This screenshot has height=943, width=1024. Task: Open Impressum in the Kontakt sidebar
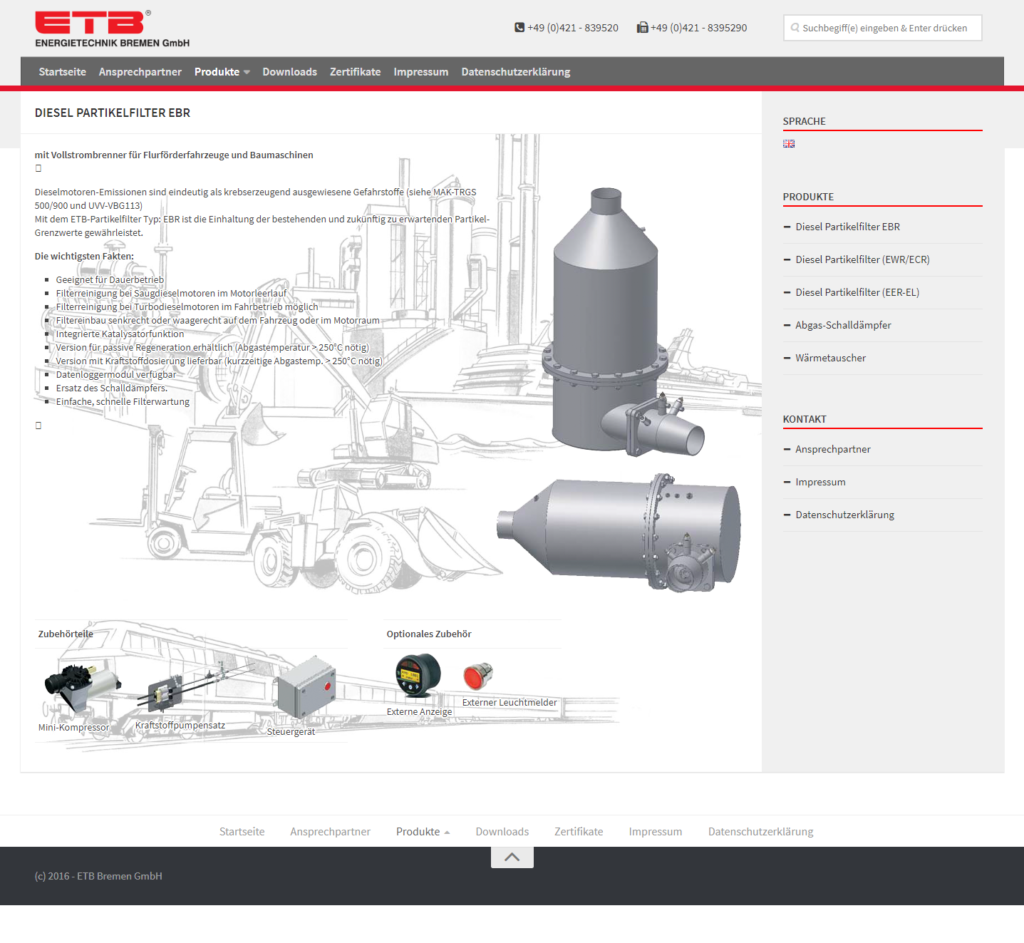point(820,482)
